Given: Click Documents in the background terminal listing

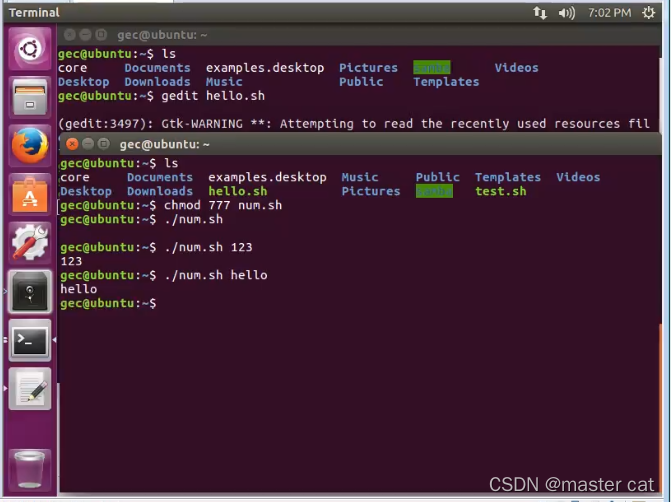Looking at the screenshot, I should [x=157, y=68].
